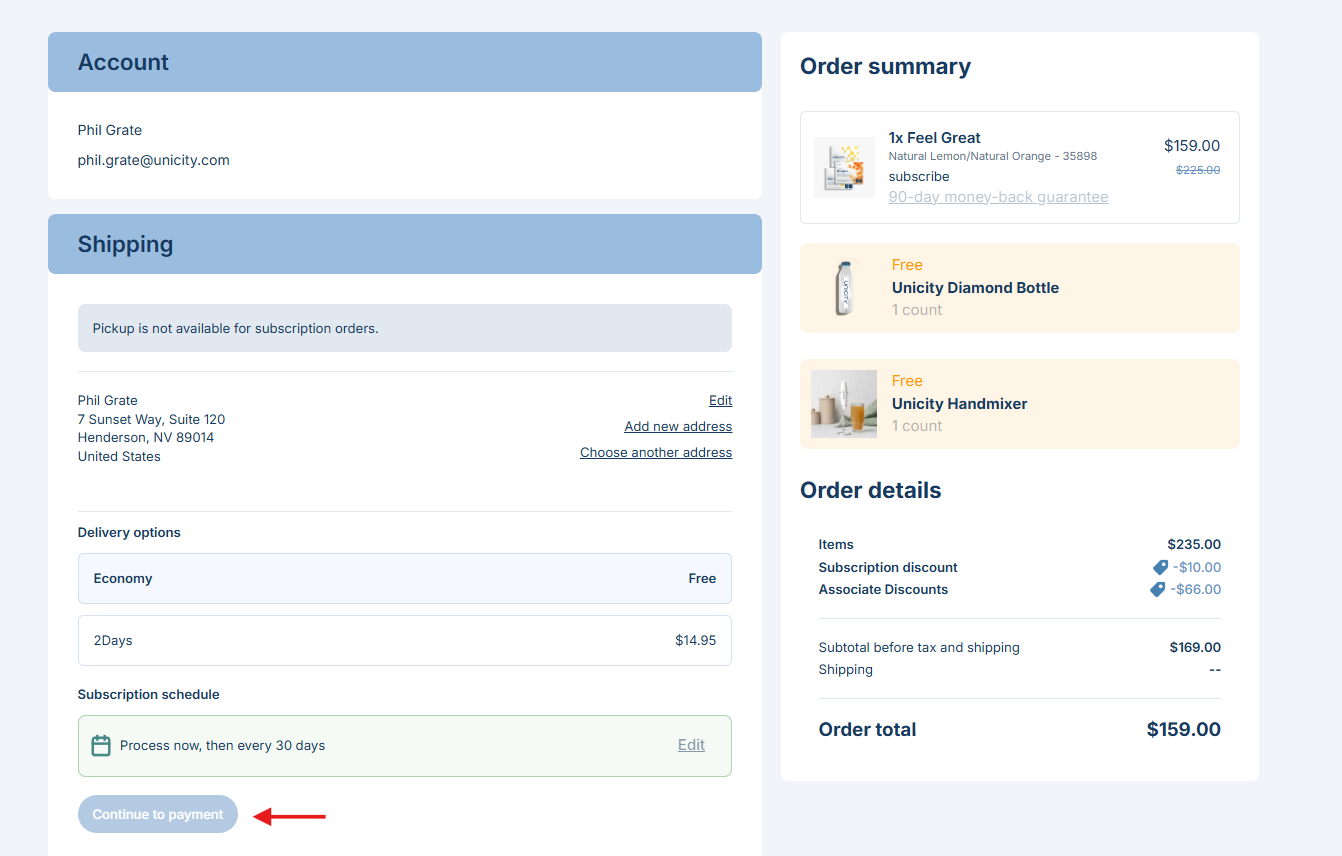Click the 1x Feel Great product title
The image size is (1342, 856).
tap(934, 138)
